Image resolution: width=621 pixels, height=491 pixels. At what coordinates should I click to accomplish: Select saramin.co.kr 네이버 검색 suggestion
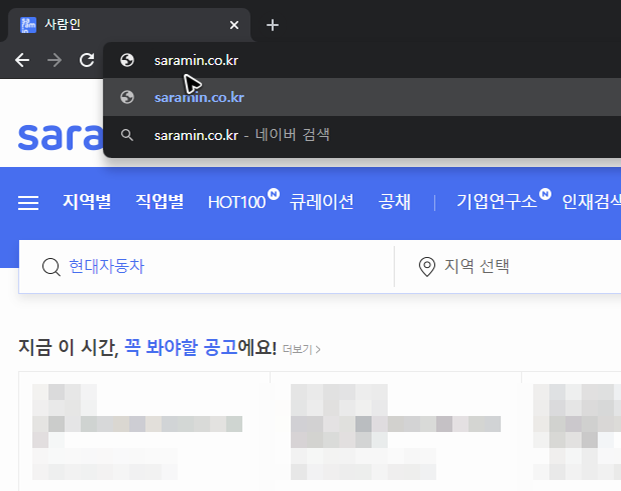[x=362, y=135]
